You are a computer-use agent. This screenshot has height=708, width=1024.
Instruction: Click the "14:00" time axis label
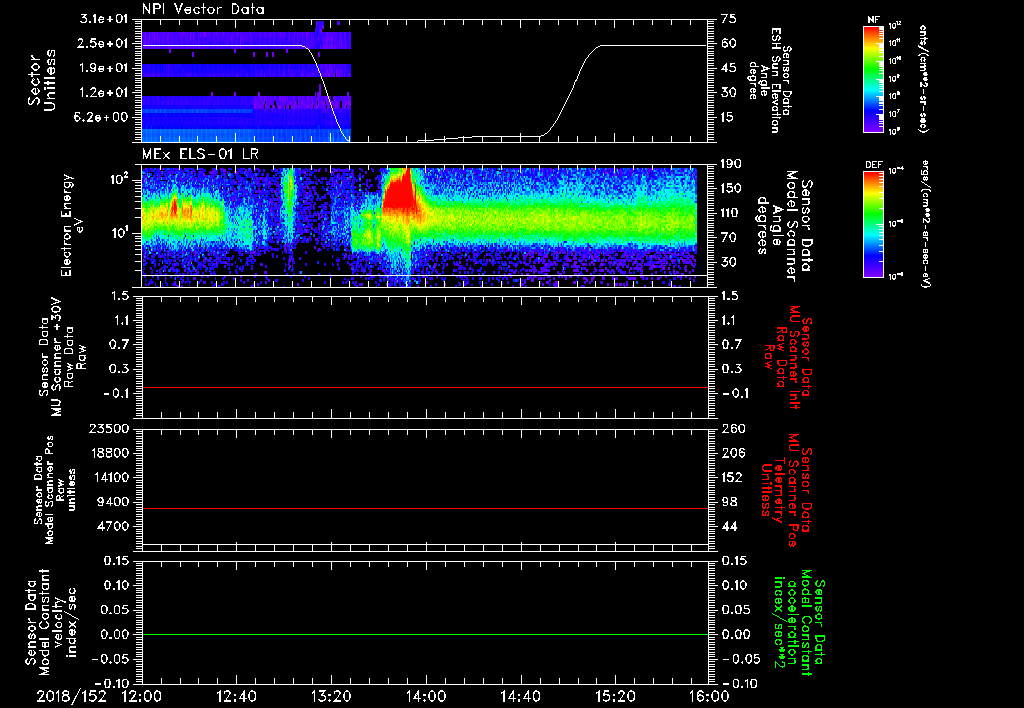426,697
